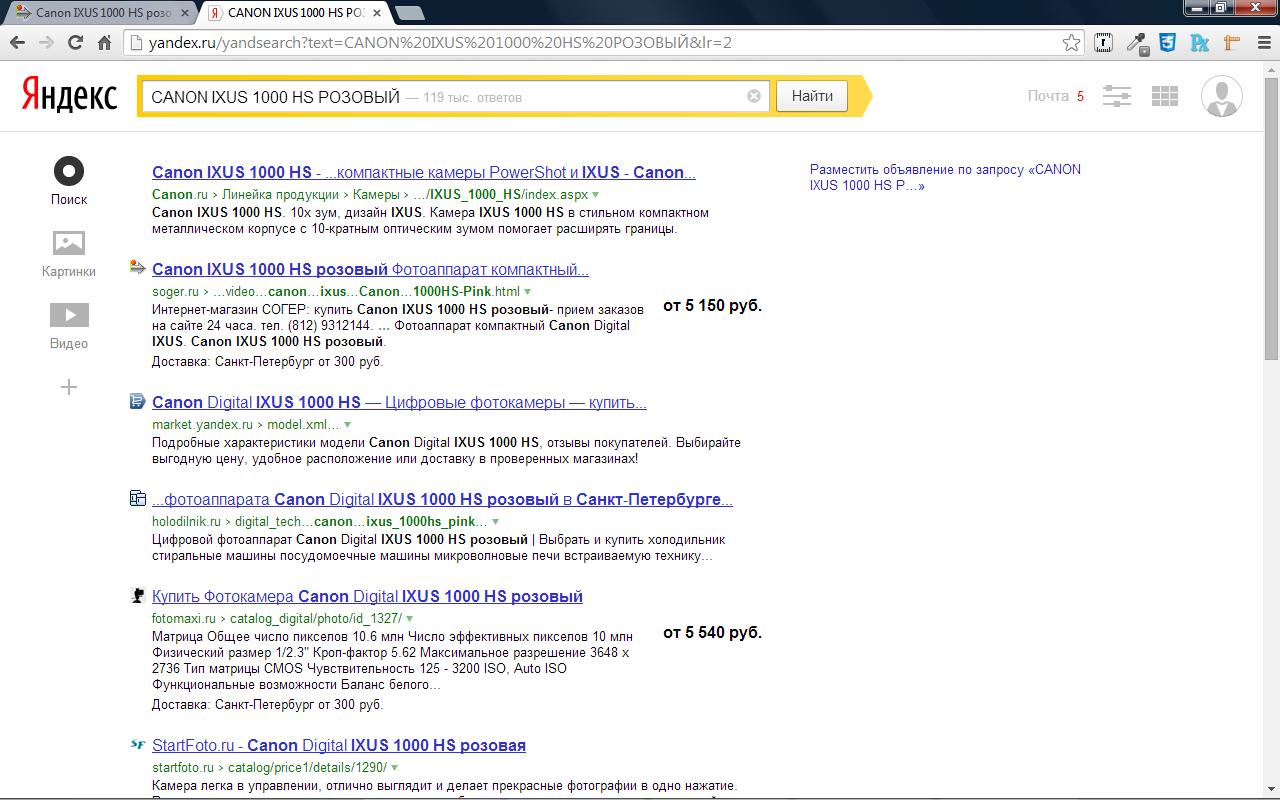Viewport: 1280px width, 800px height.
Task: Open the user profile avatar
Action: tap(1221, 96)
